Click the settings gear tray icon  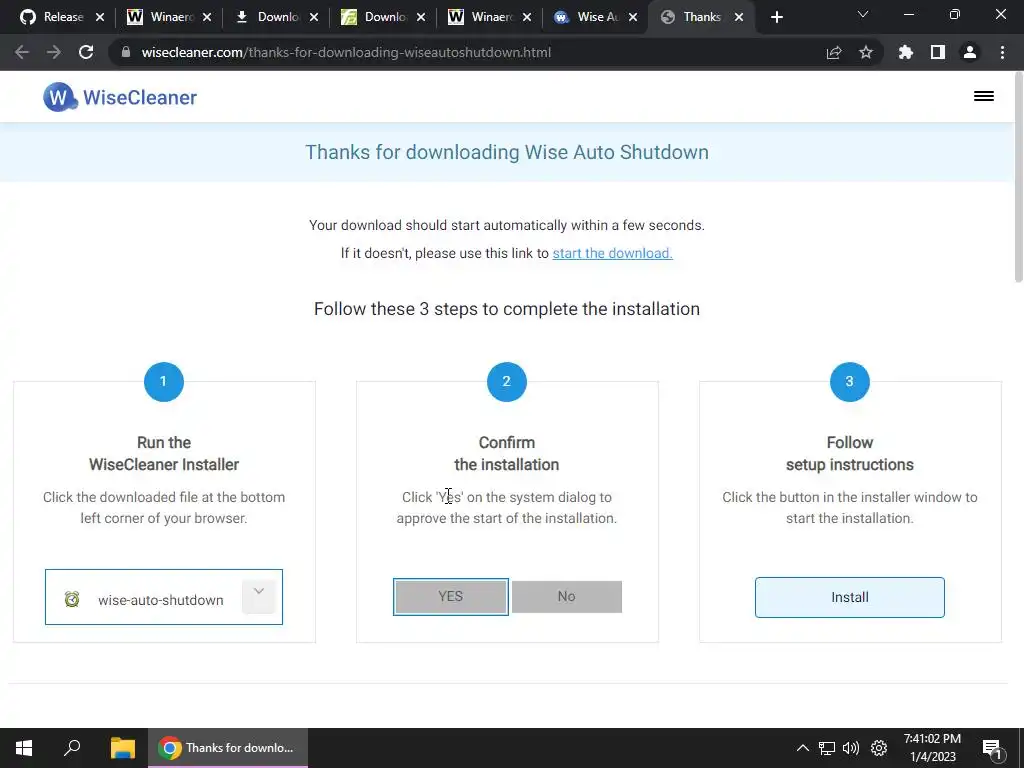879,748
